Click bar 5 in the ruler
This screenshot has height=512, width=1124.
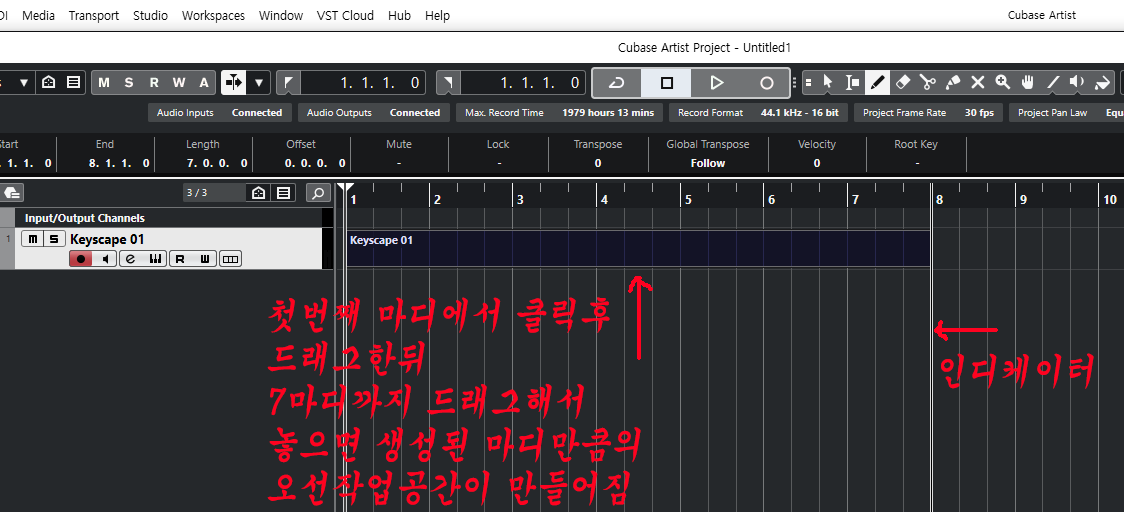point(688,200)
